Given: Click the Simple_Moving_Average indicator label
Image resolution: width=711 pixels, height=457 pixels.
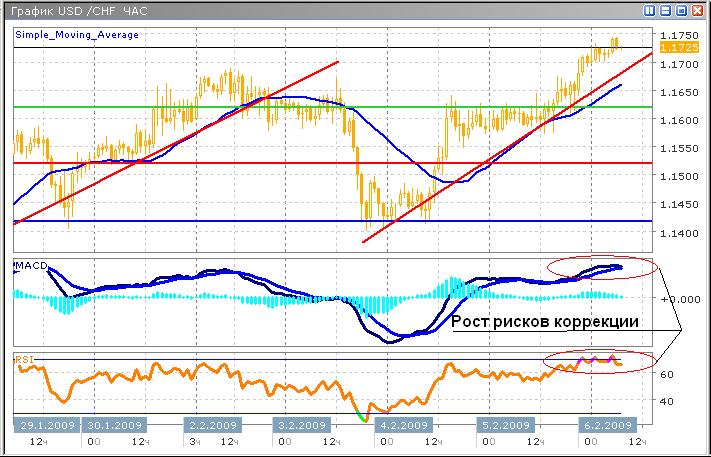Looking at the screenshot, I should coord(77,35).
